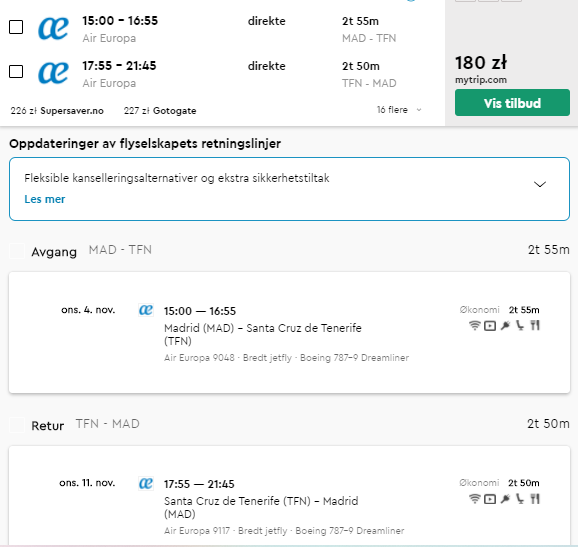Click Air Europa logo beside 15:00 - 16:55 summary
The height and width of the screenshot is (547, 578).
pos(53,28)
